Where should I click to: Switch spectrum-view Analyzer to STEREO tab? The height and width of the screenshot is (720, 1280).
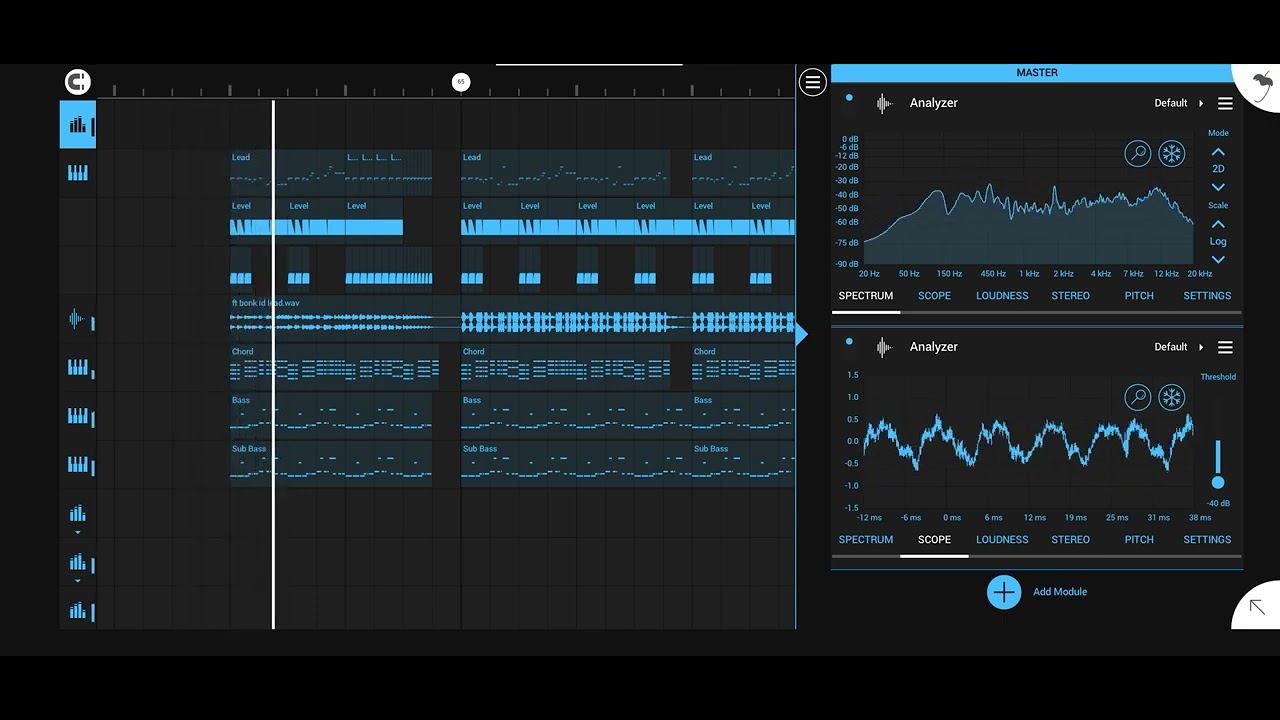(x=1070, y=296)
